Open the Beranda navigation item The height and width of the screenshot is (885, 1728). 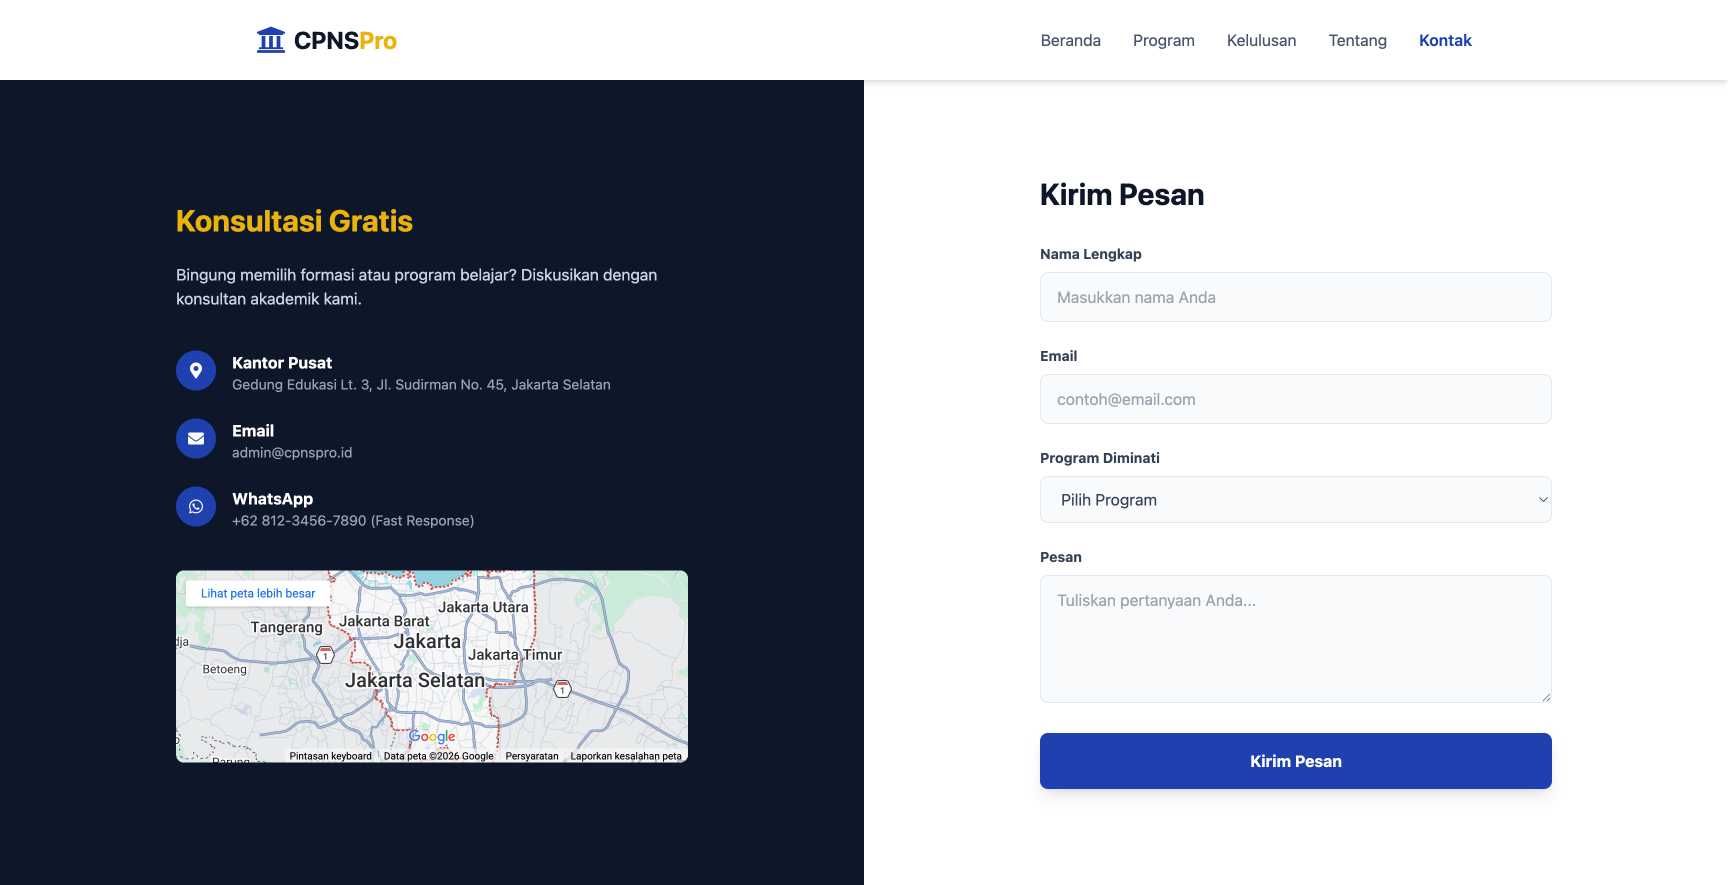pos(1070,40)
